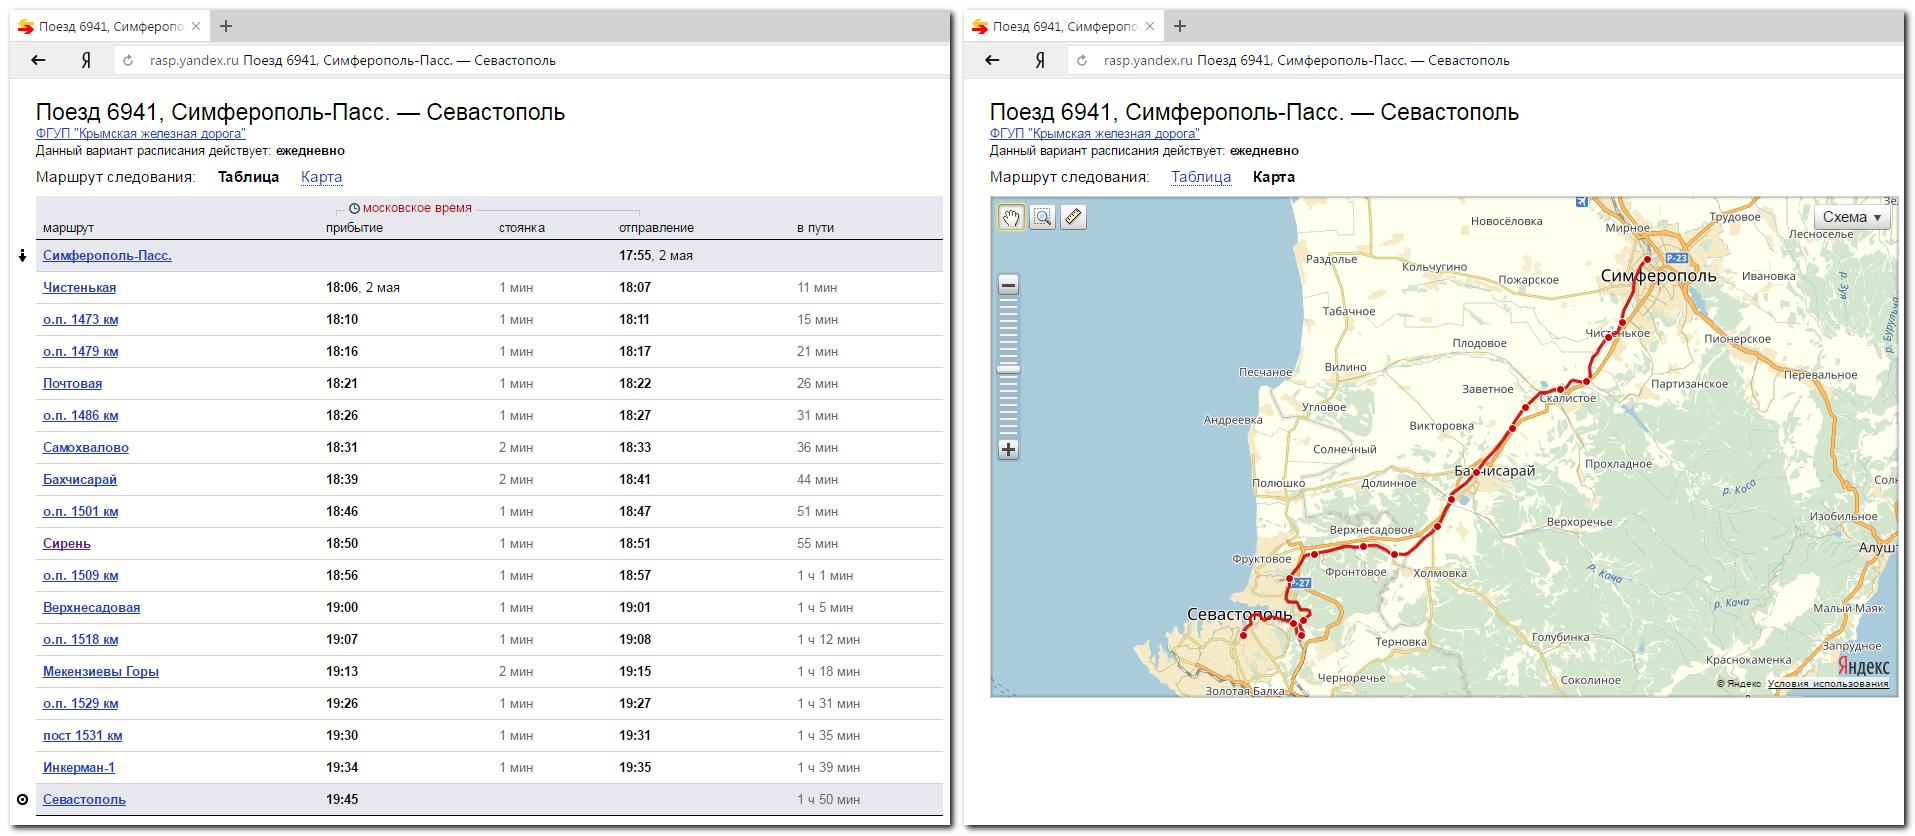Reload the page in the right browser window
1915x836 pixels.
[1081, 60]
